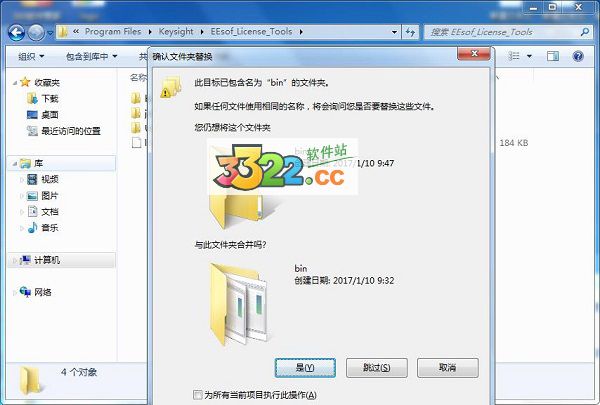Select 文档 library
The width and height of the screenshot is (600, 405).
50,212
